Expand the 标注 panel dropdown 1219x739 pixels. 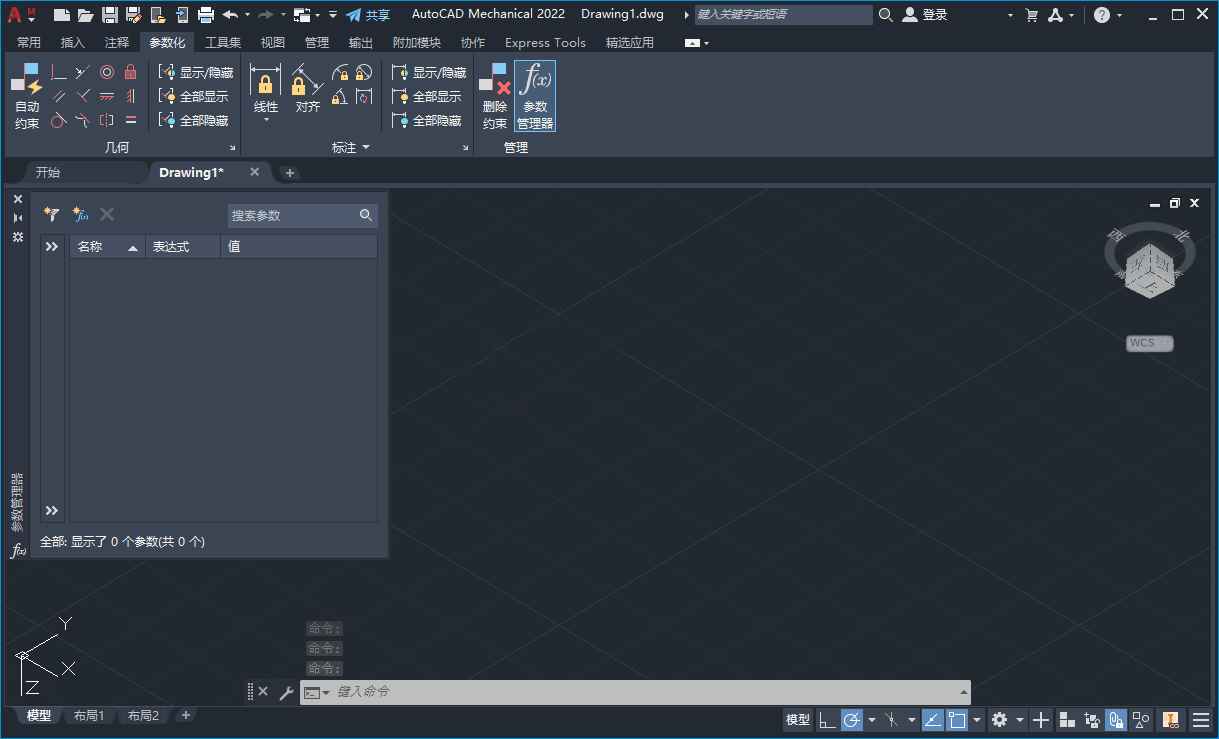point(351,147)
